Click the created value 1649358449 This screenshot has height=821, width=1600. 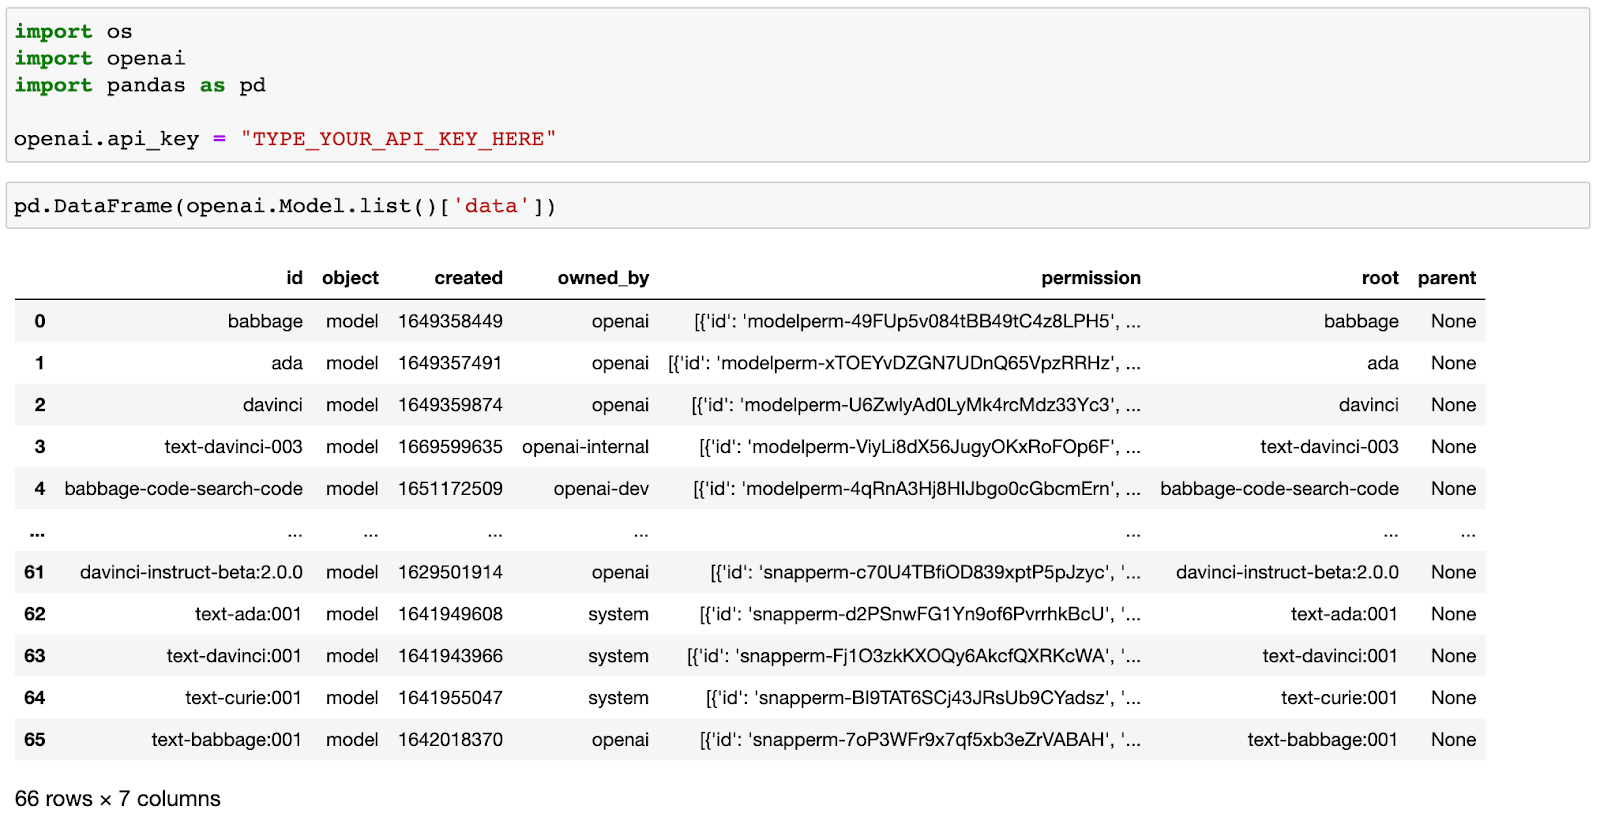pyautogui.click(x=450, y=321)
